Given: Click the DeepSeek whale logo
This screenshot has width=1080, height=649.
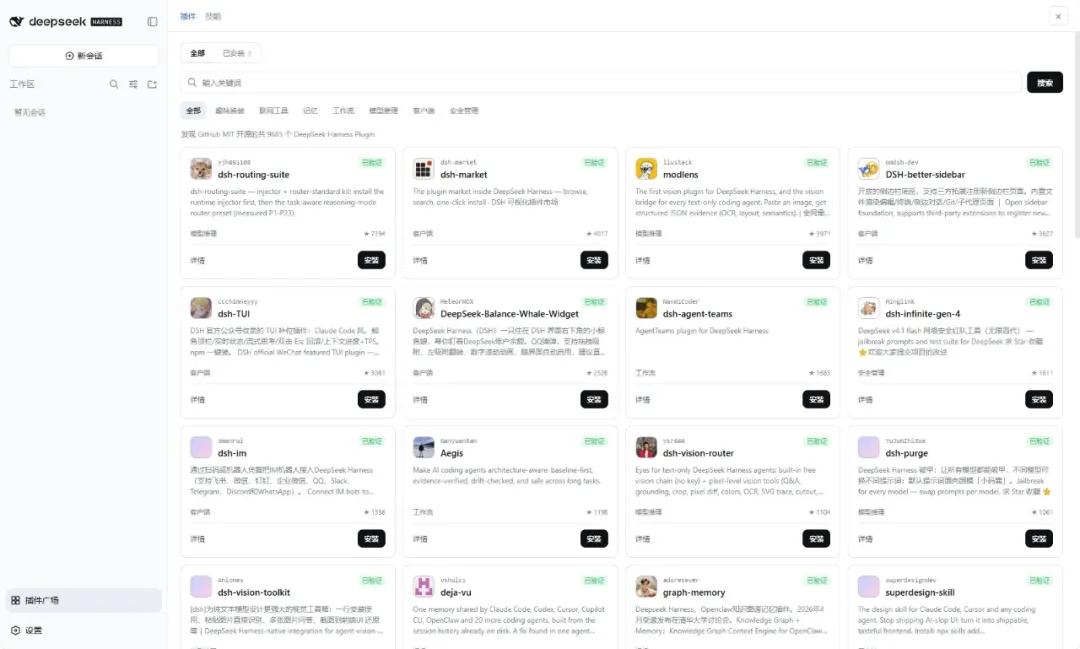Looking at the screenshot, I should click(17, 21).
